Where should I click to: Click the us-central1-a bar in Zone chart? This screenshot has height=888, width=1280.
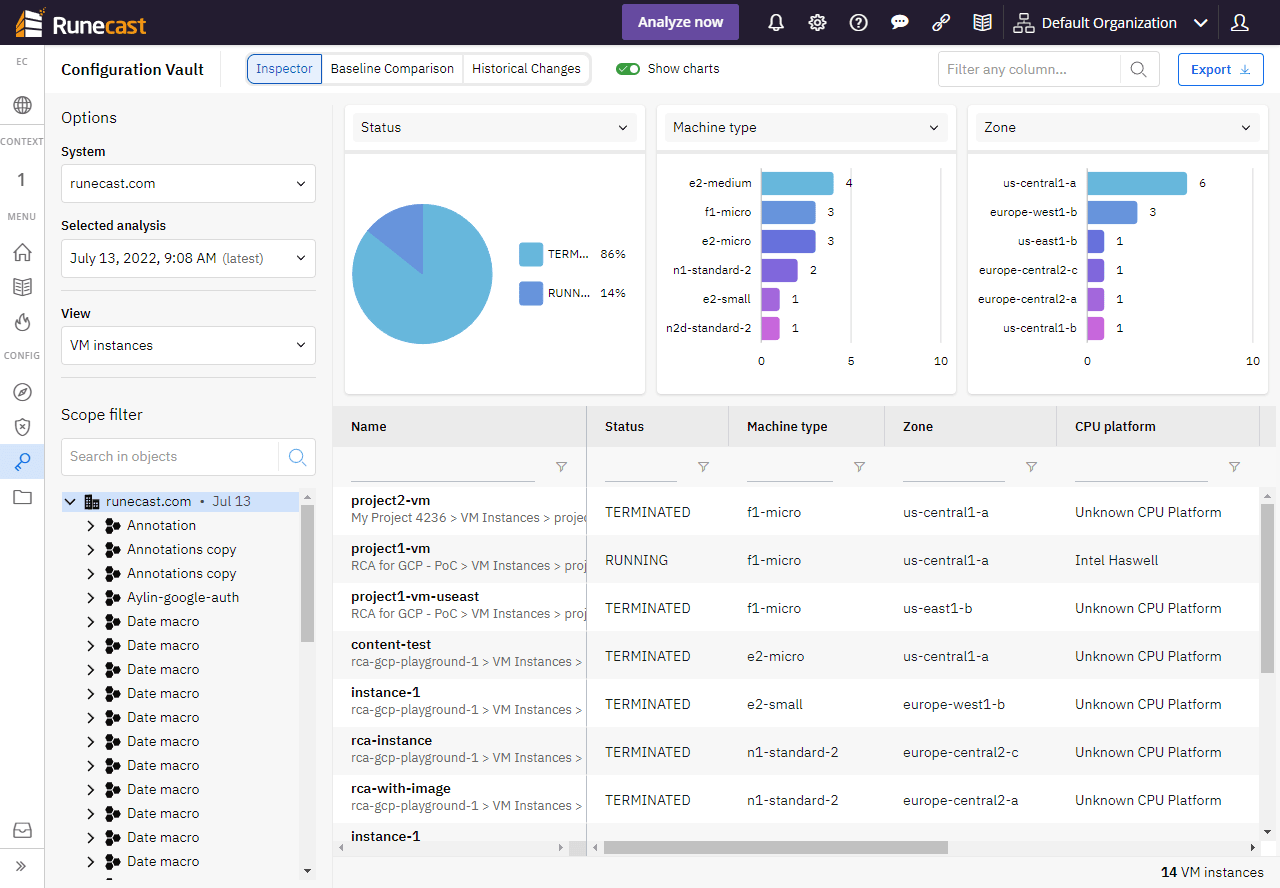(1137, 183)
